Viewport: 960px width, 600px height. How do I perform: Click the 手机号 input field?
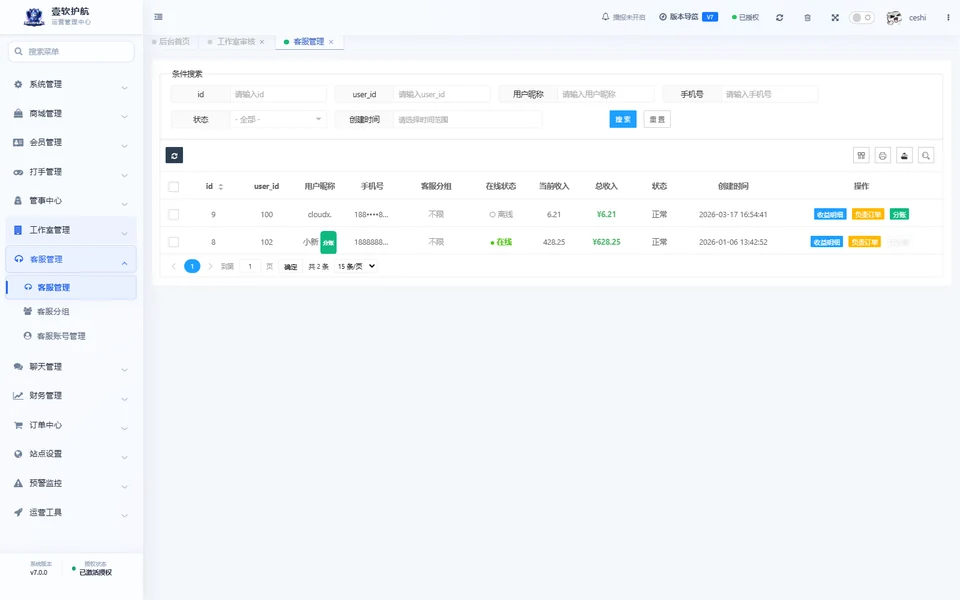[x=770, y=94]
